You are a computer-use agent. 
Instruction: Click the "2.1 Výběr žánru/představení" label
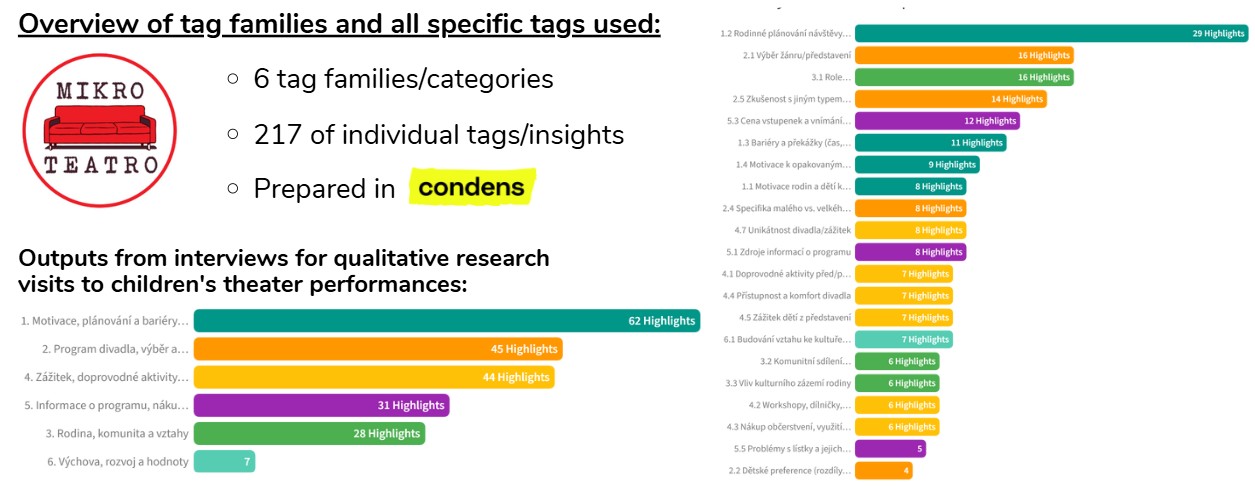797,55
